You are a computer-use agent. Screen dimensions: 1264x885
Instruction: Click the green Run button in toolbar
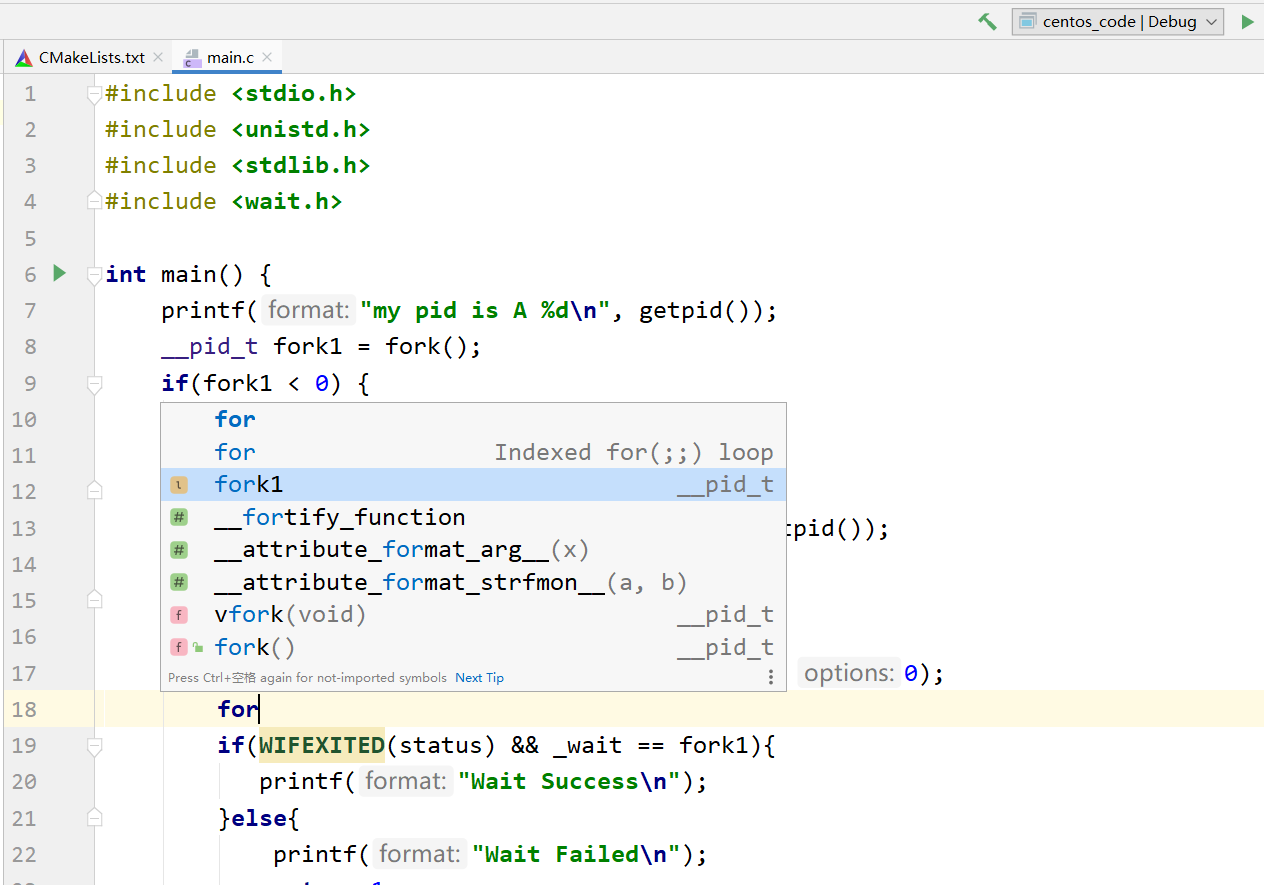[1247, 22]
